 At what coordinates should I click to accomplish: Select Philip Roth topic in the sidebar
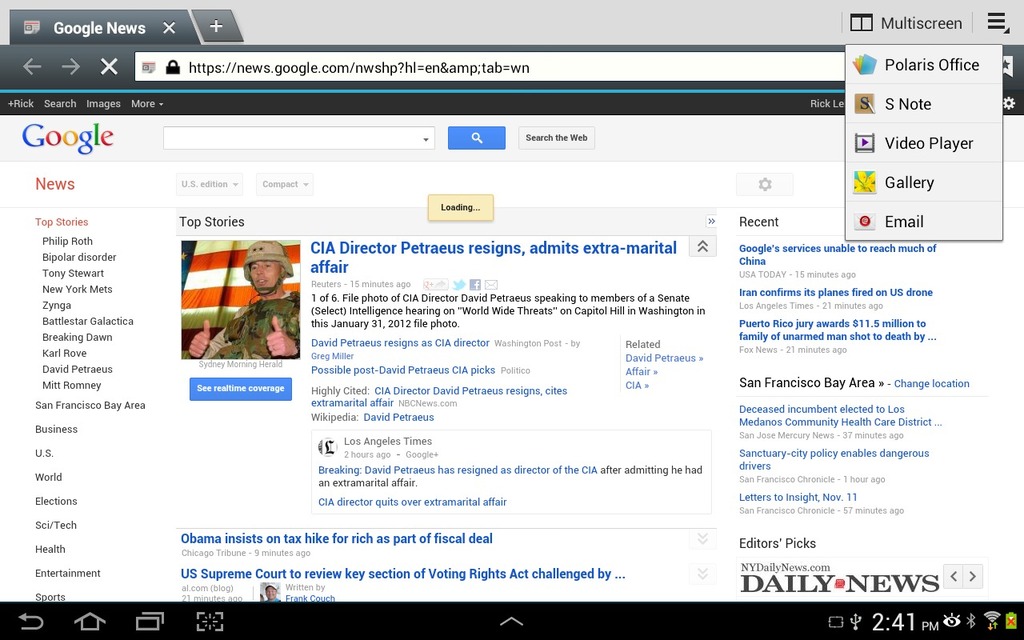pos(67,241)
